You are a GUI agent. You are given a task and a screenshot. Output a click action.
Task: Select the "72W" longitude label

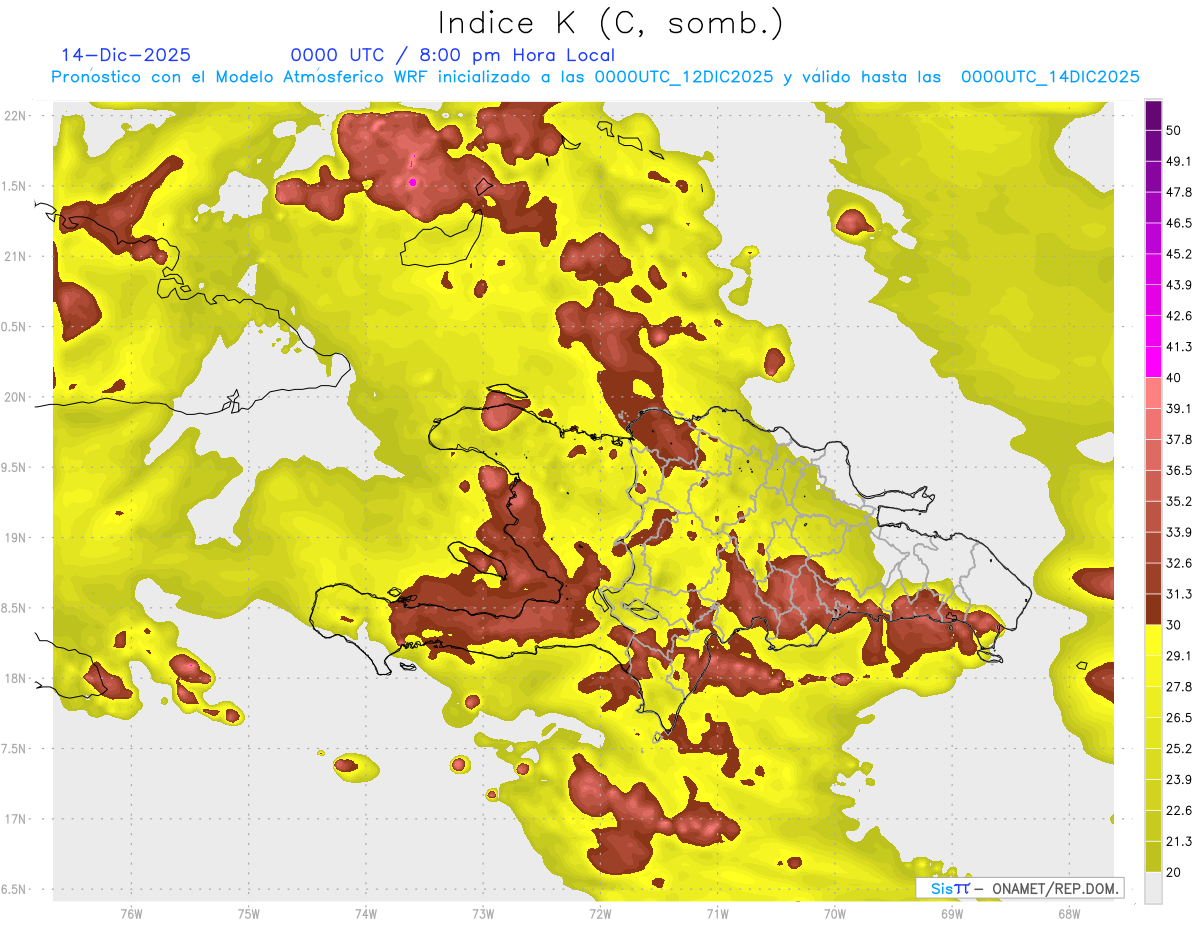(600, 913)
